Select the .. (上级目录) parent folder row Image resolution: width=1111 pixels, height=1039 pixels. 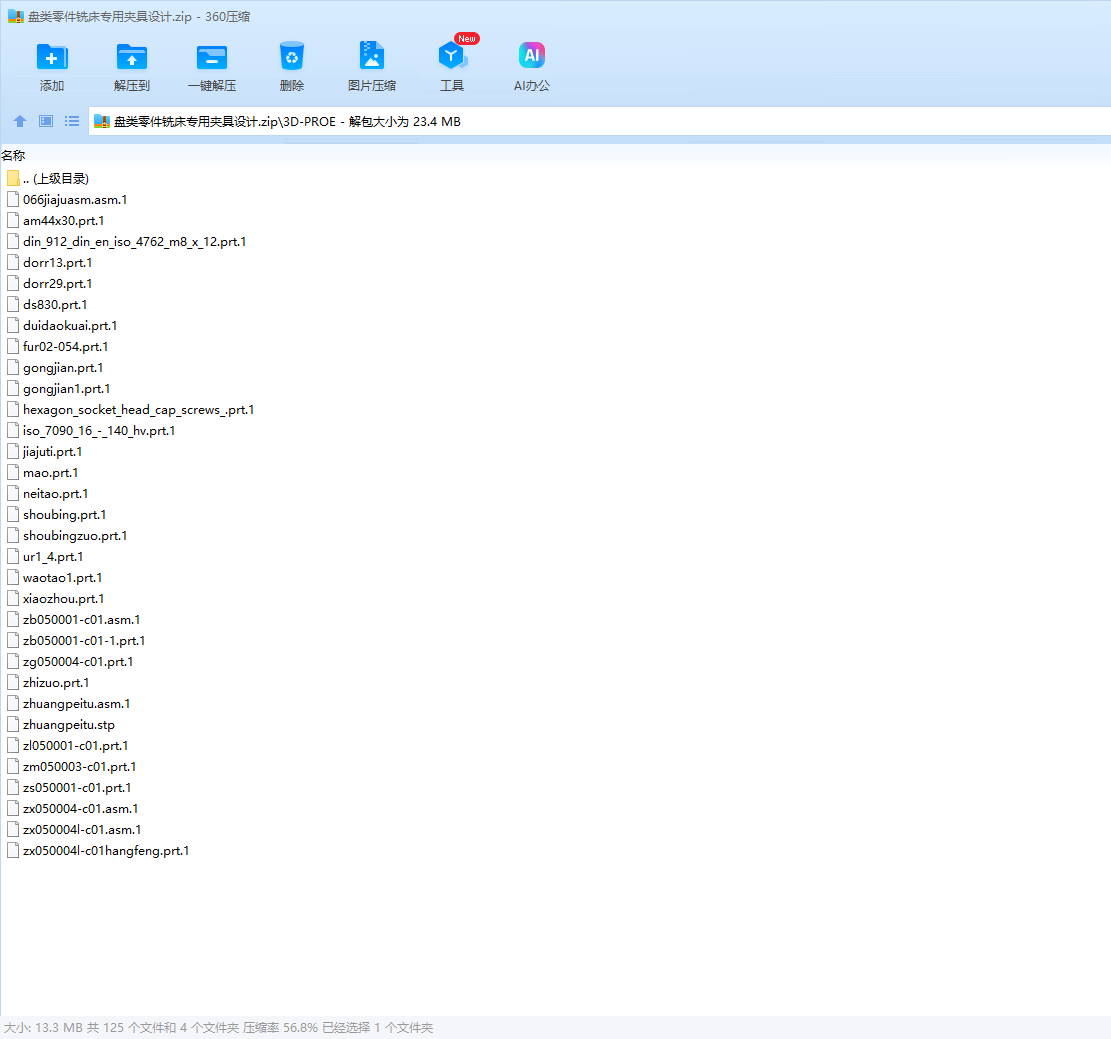48,179
